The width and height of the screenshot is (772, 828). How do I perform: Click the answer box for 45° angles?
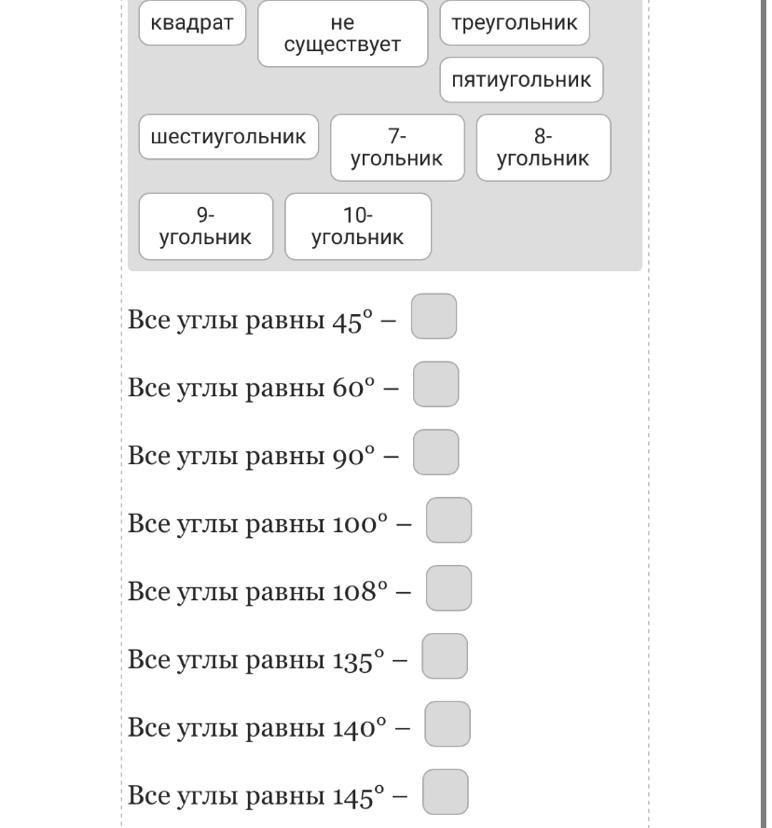tap(434, 317)
